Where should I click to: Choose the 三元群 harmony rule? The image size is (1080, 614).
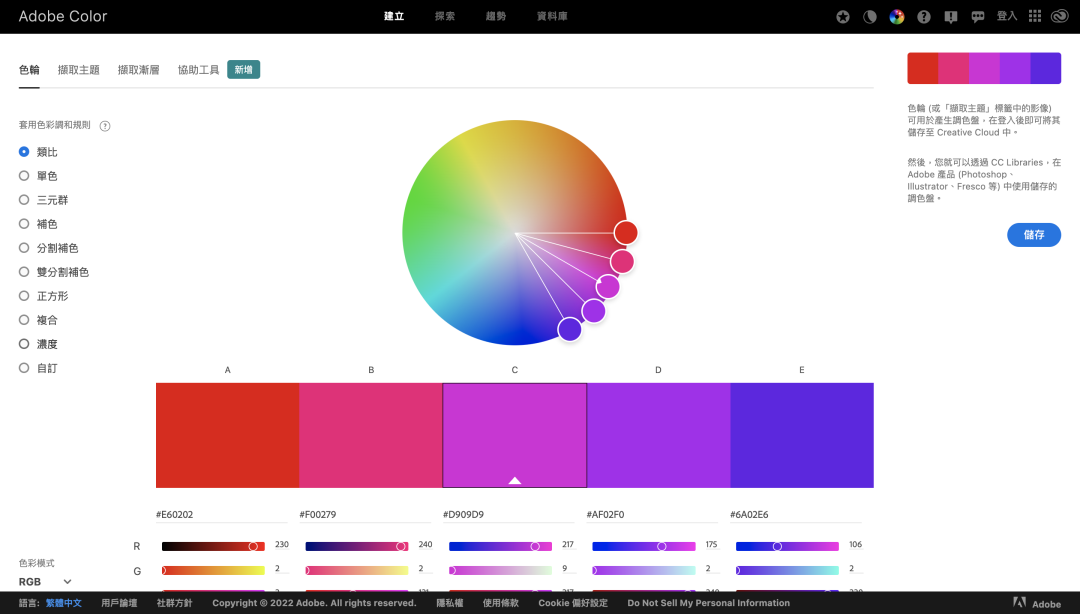pyautogui.click(x=43, y=200)
